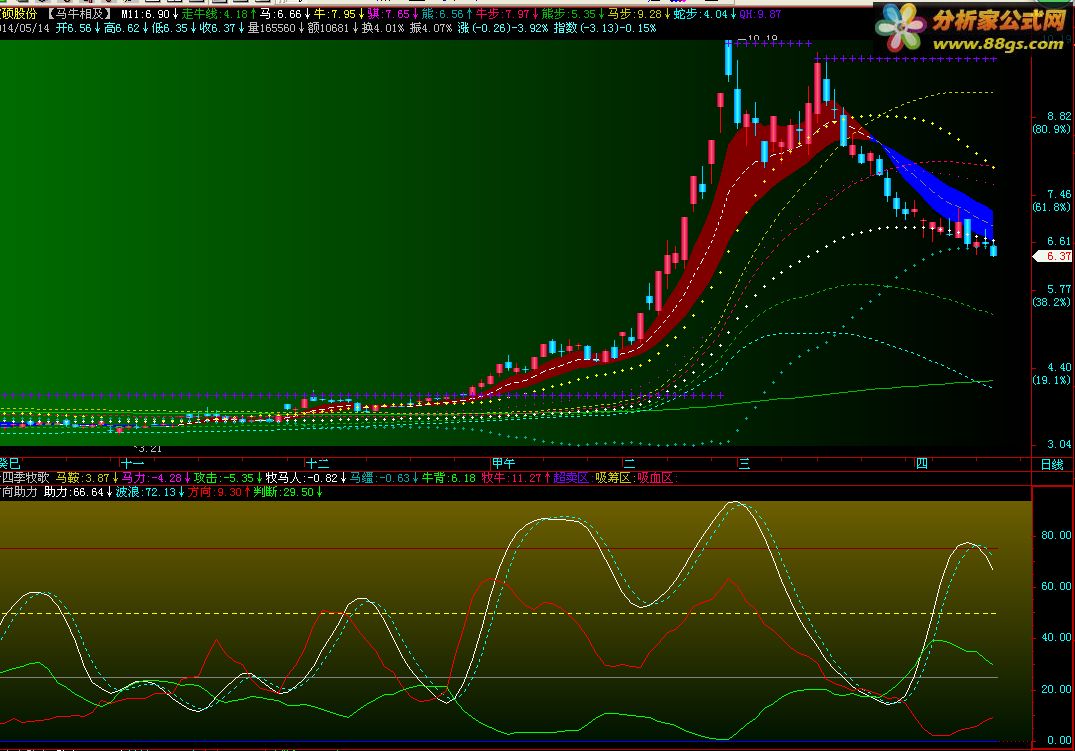The height and width of the screenshot is (751, 1075).
Task: Click the 6.61 price axis label
Action: [1059, 241]
